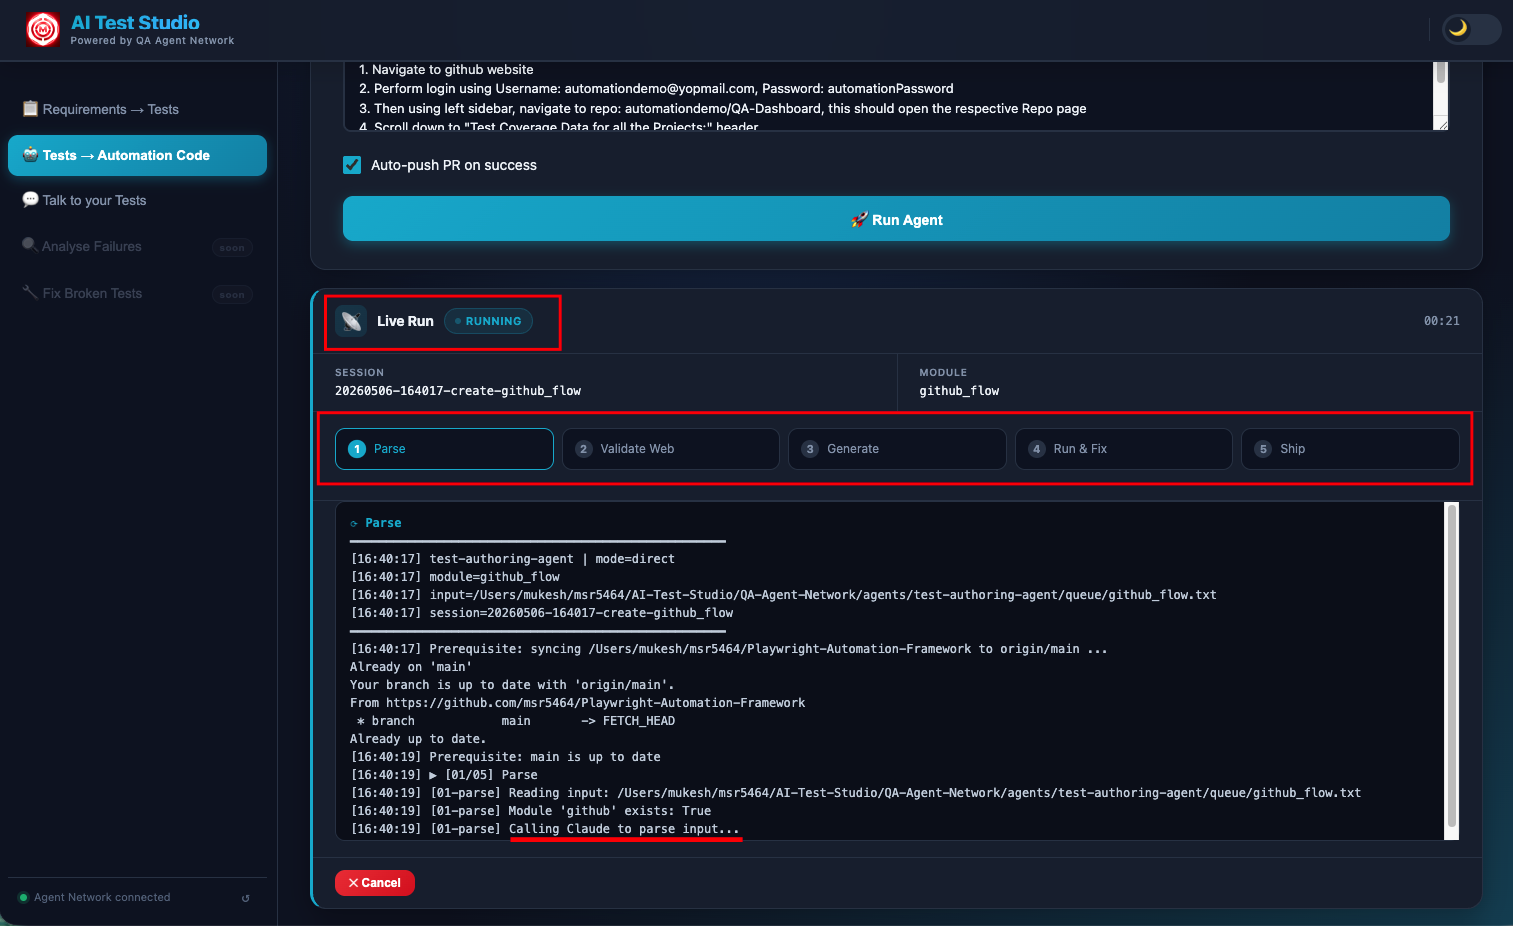
Task: Click the 00:21 run timer
Action: point(1441,321)
